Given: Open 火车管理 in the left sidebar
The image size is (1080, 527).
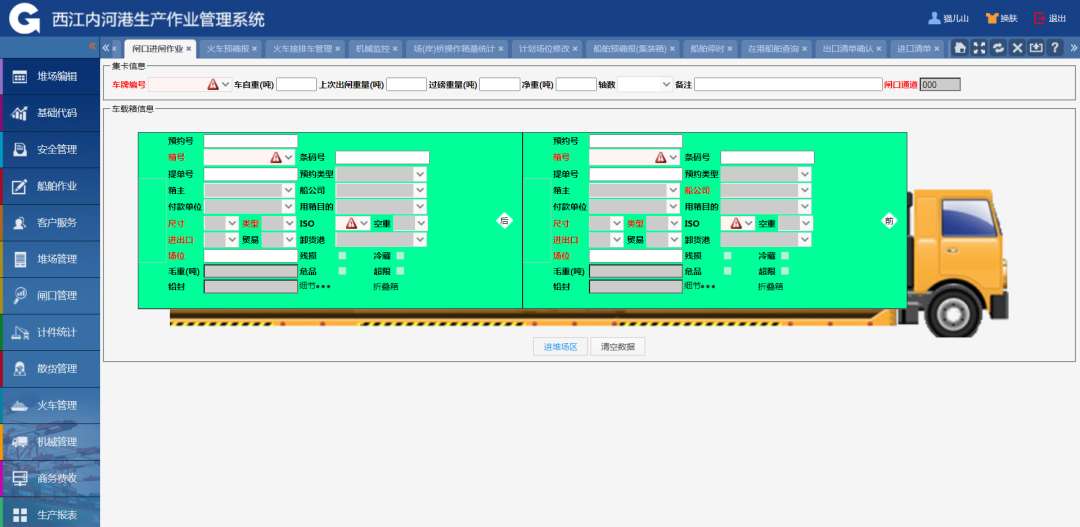Looking at the screenshot, I should (50, 405).
